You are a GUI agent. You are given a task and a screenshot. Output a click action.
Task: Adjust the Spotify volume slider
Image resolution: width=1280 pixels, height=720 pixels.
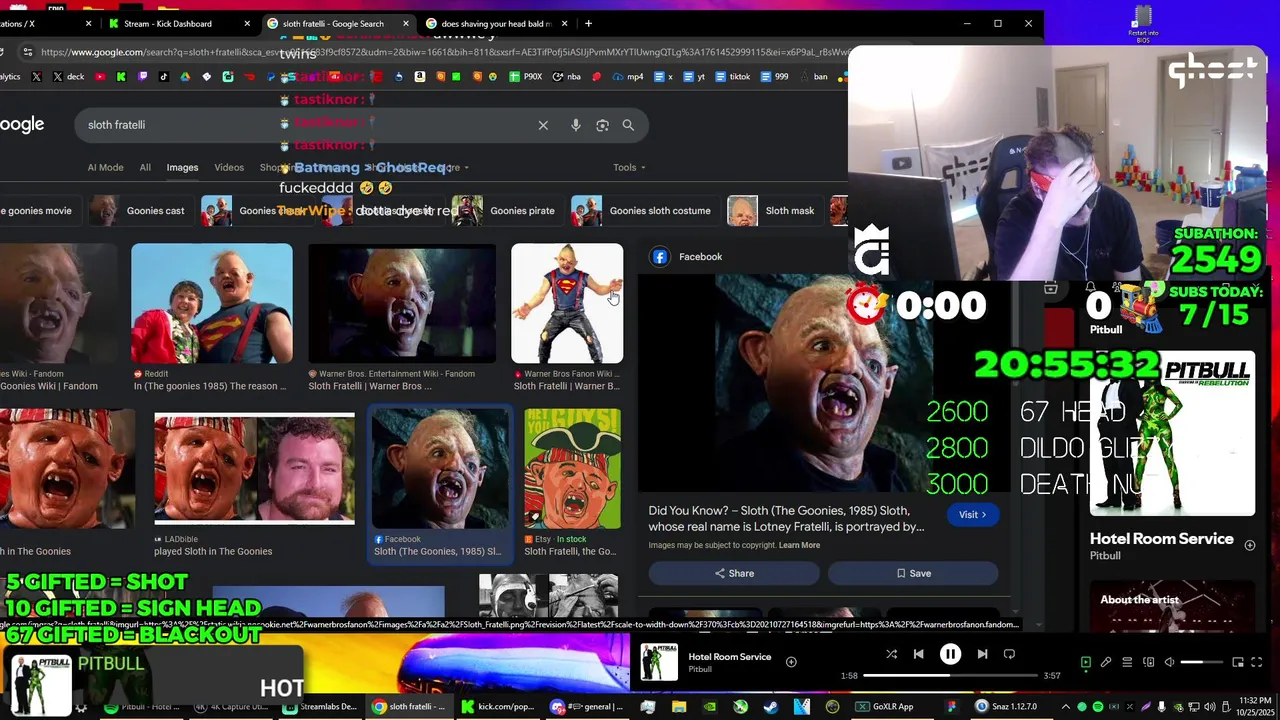coord(1201,662)
